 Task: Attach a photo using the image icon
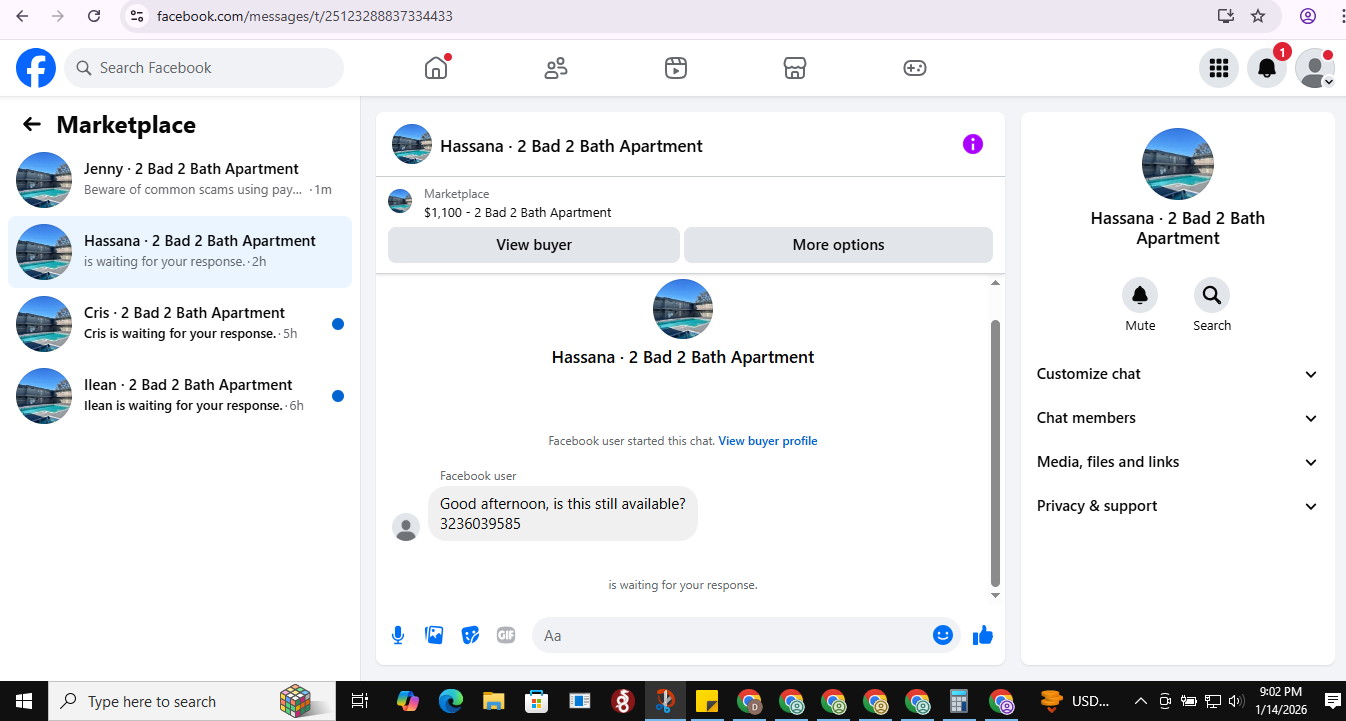coord(434,635)
